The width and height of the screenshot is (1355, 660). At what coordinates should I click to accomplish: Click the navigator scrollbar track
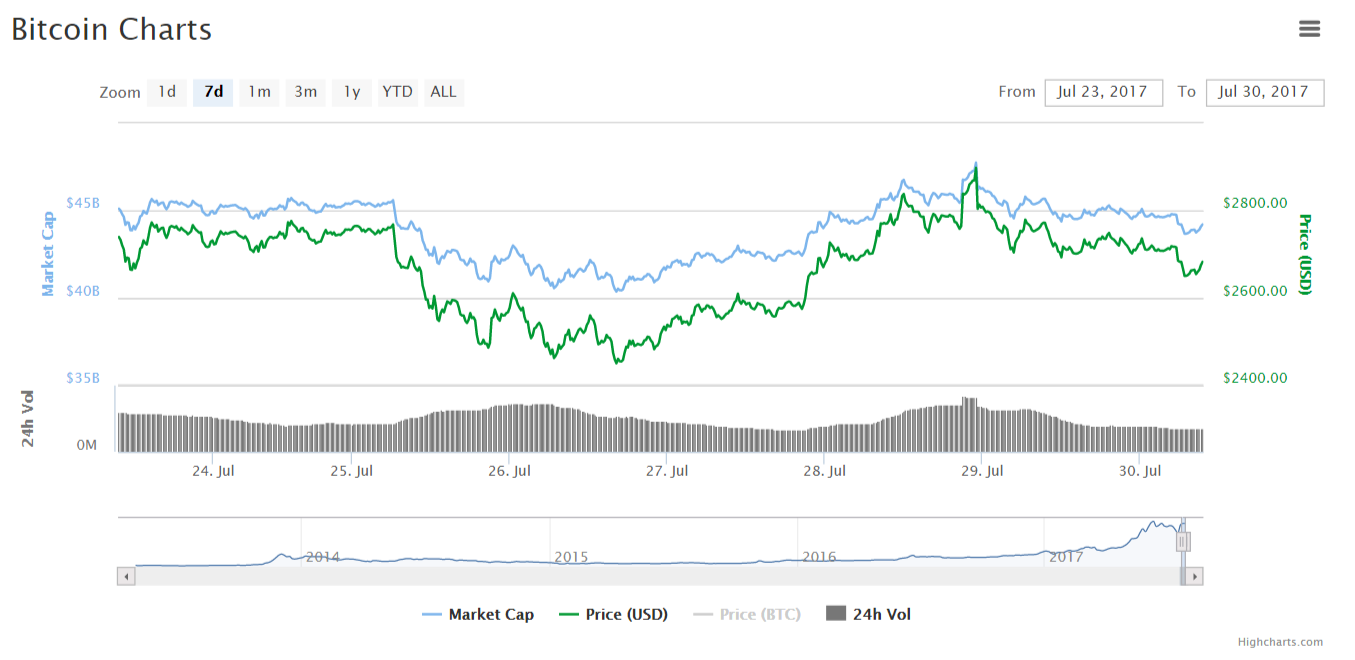click(x=650, y=576)
